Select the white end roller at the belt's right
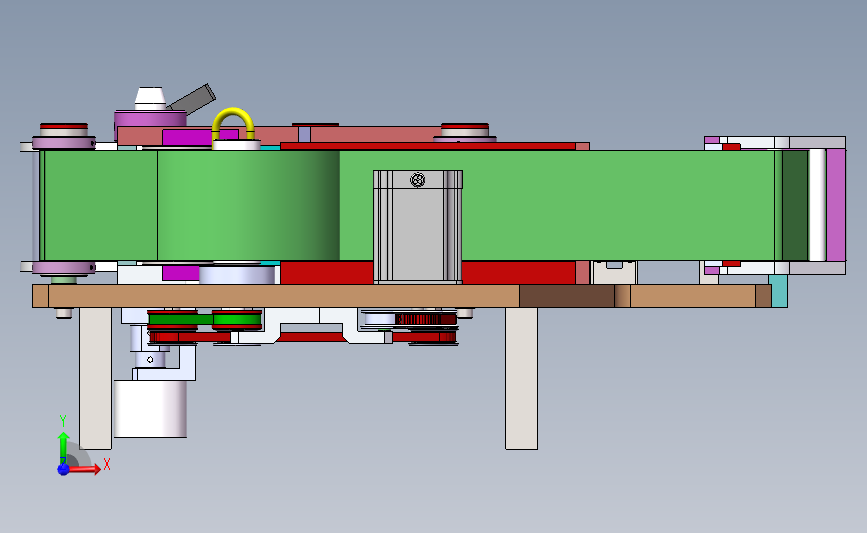The image size is (867, 533). pos(817,205)
